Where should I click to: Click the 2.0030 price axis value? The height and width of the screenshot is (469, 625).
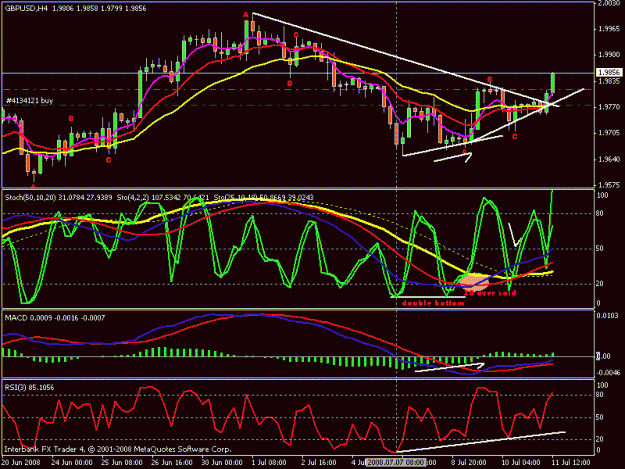[609, 3]
